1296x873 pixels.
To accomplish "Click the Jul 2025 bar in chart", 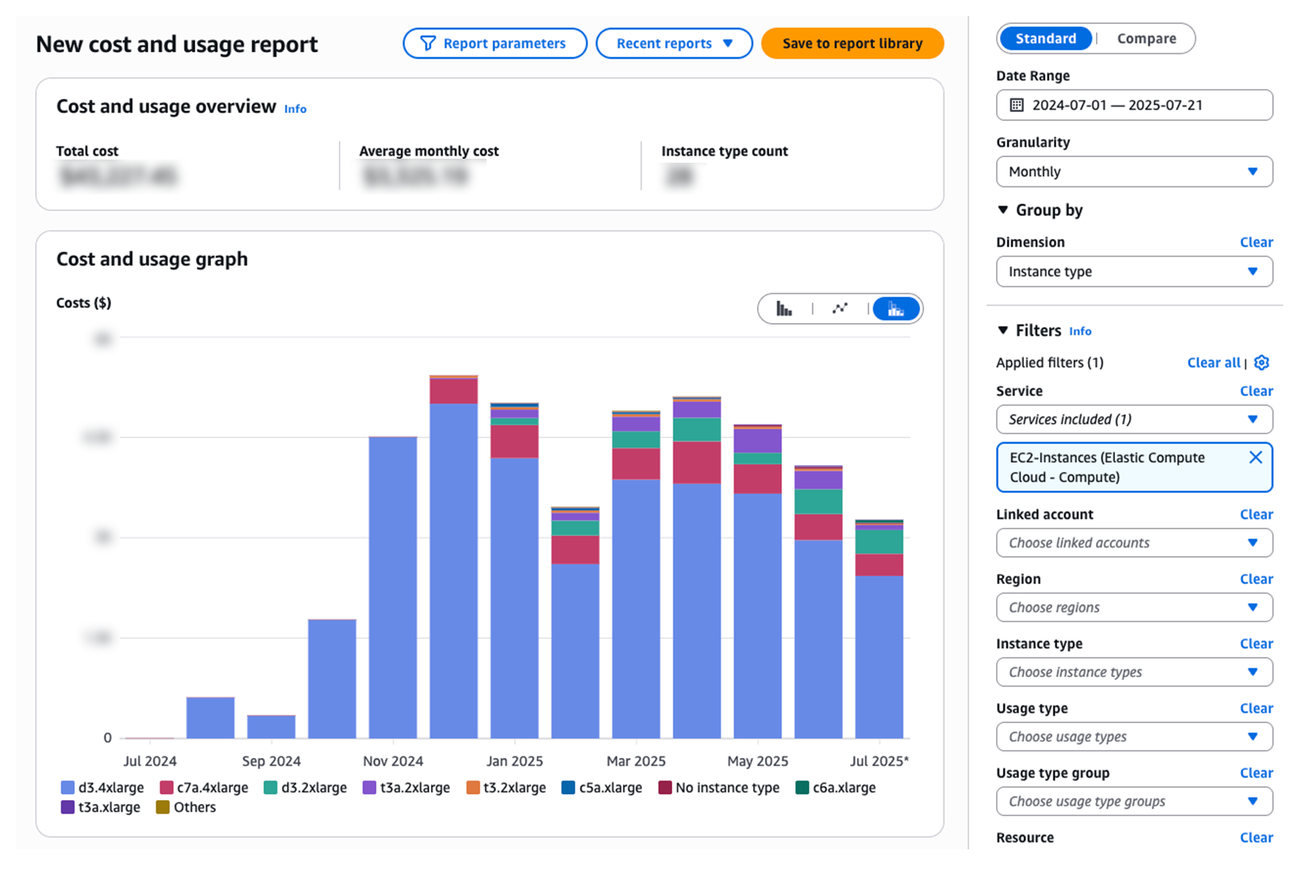I will pos(879,628).
